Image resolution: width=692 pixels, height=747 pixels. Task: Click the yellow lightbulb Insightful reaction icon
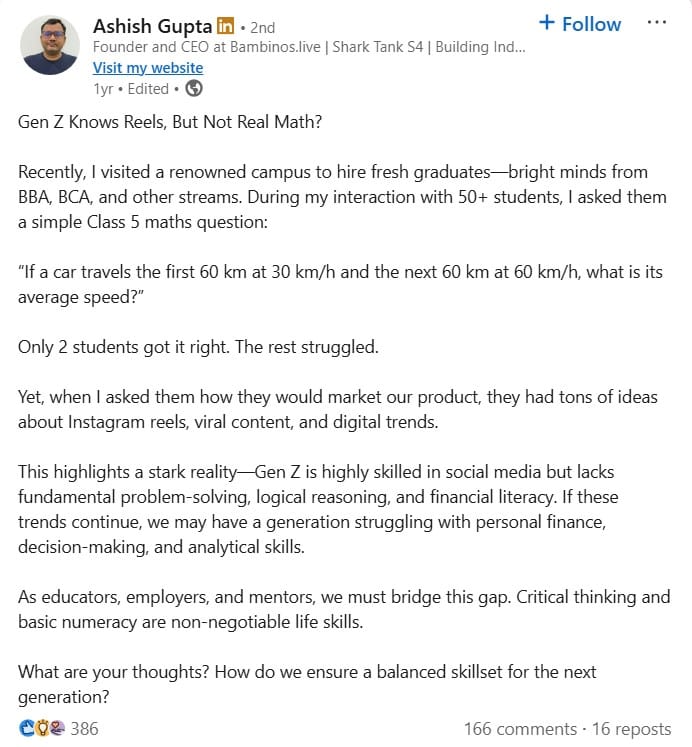tap(41, 728)
